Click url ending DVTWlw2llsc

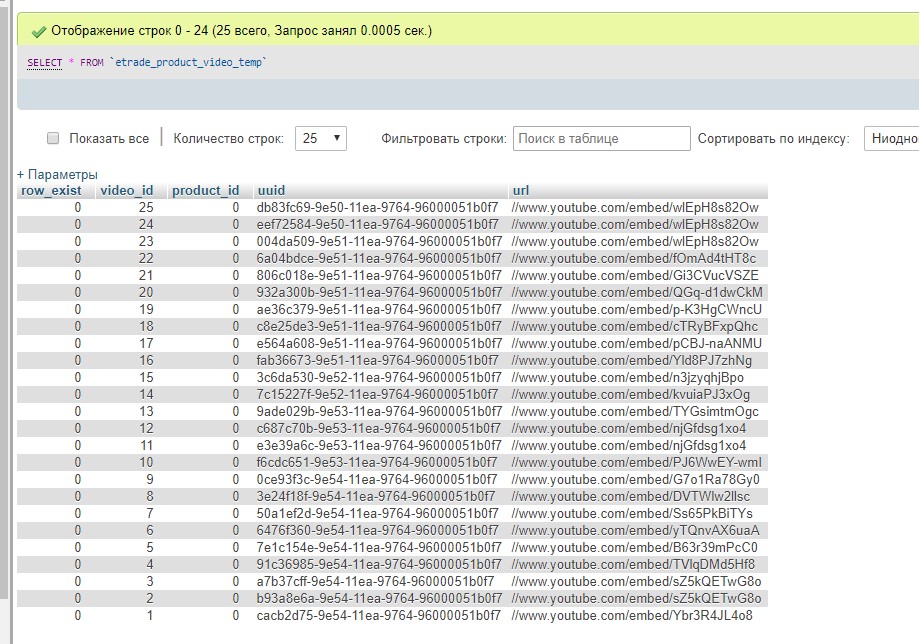pyautogui.click(x=631, y=496)
